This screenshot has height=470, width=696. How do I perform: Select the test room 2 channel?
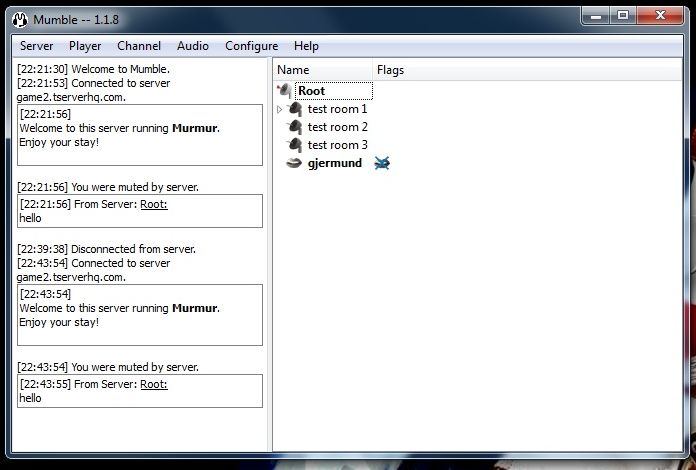(x=337, y=127)
